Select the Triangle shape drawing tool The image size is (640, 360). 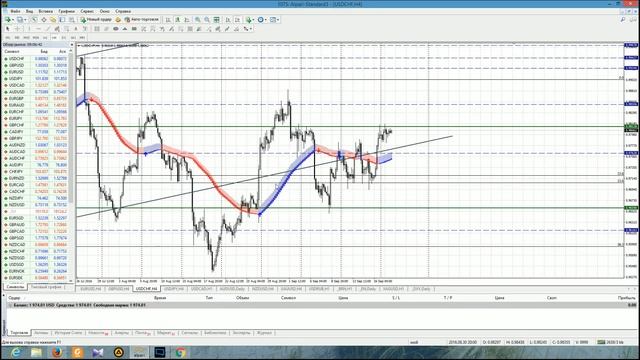click(125, 29)
